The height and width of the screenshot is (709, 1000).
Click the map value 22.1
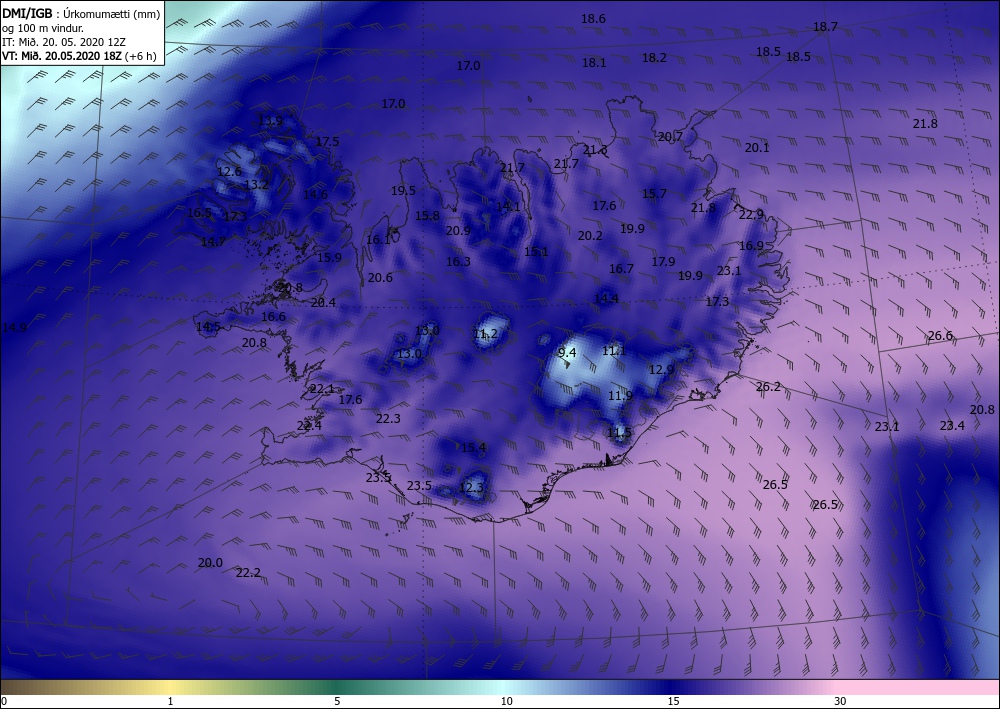322,388
